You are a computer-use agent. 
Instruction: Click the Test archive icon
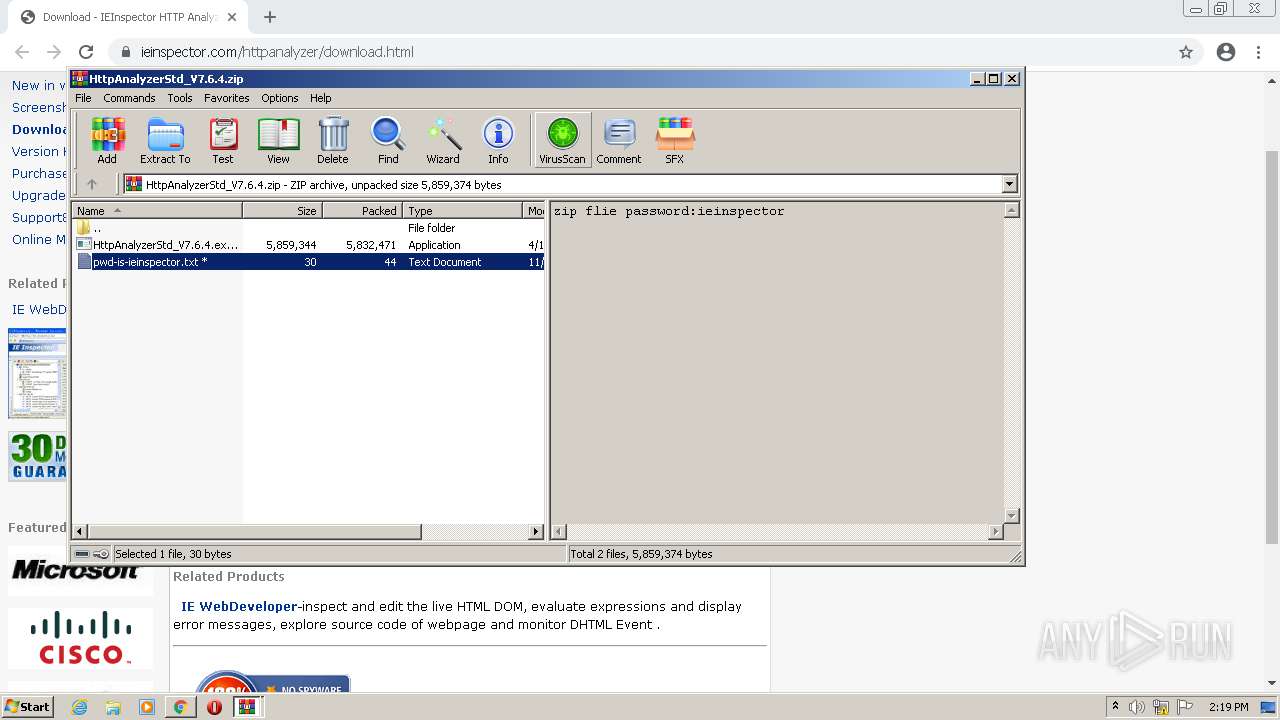click(223, 140)
